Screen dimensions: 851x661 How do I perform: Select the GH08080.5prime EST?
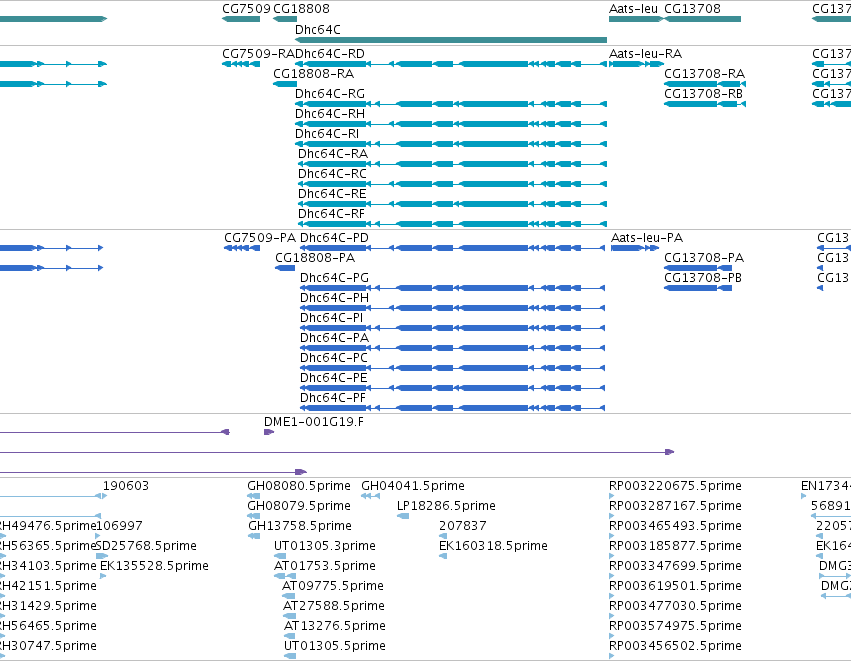pyautogui.click(x=299, y=486)
